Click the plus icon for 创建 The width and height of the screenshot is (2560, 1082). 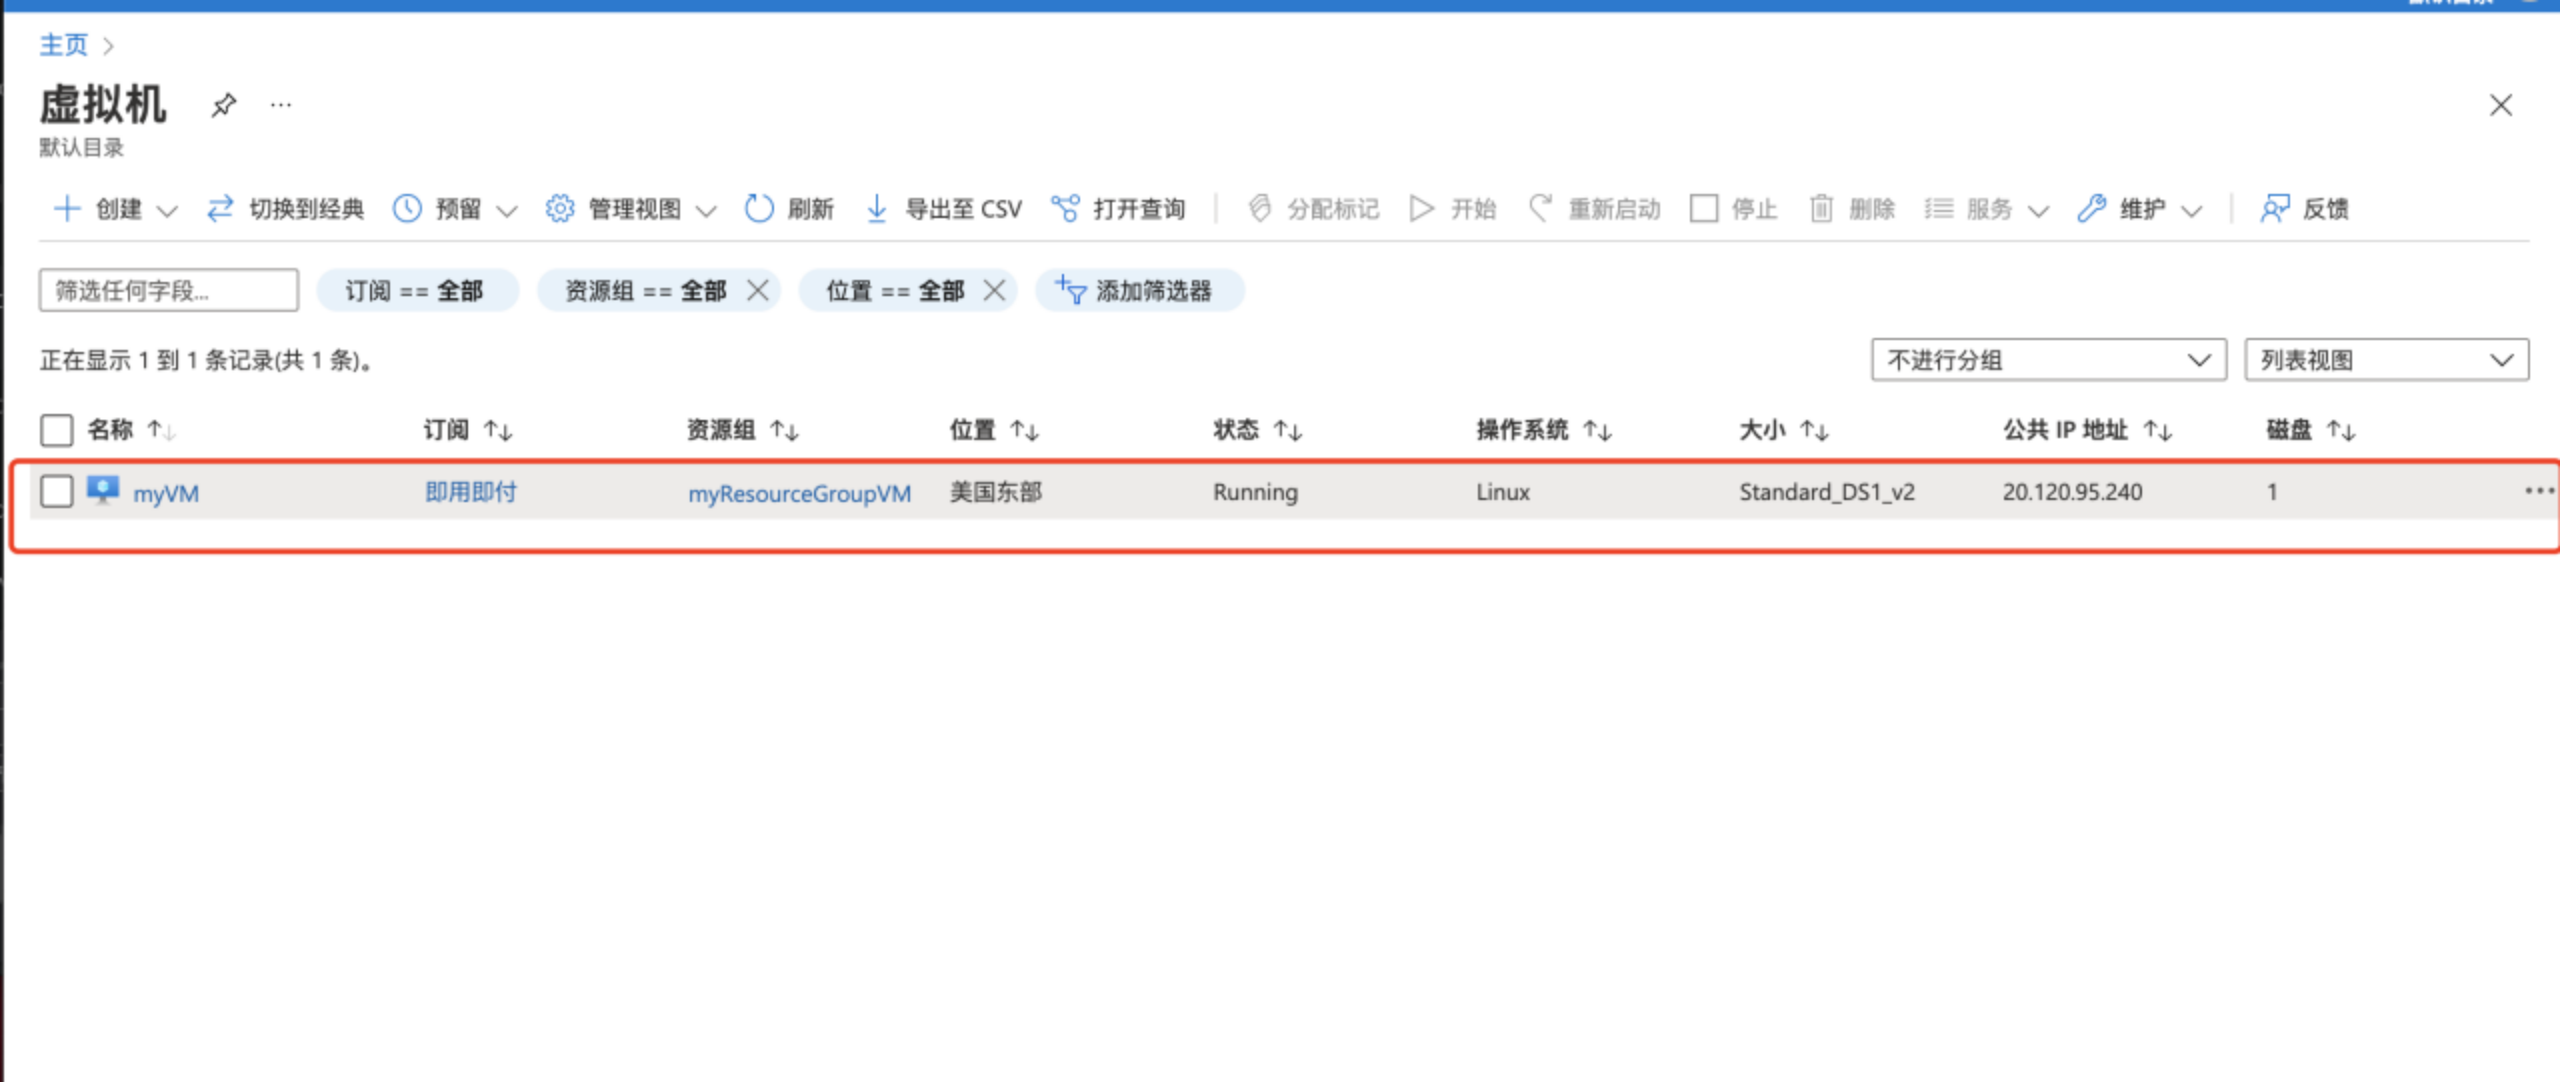coord(66,209)
